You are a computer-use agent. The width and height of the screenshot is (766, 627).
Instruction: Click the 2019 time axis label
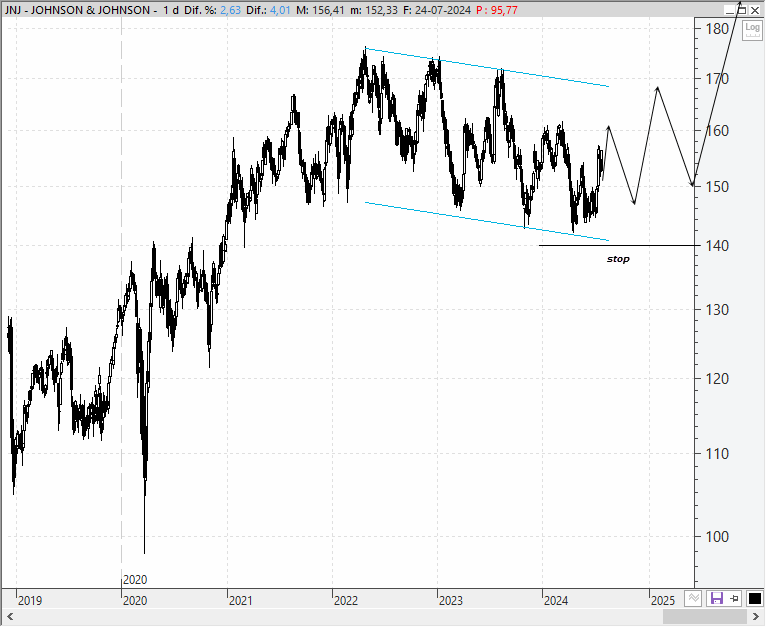(30, 600)
